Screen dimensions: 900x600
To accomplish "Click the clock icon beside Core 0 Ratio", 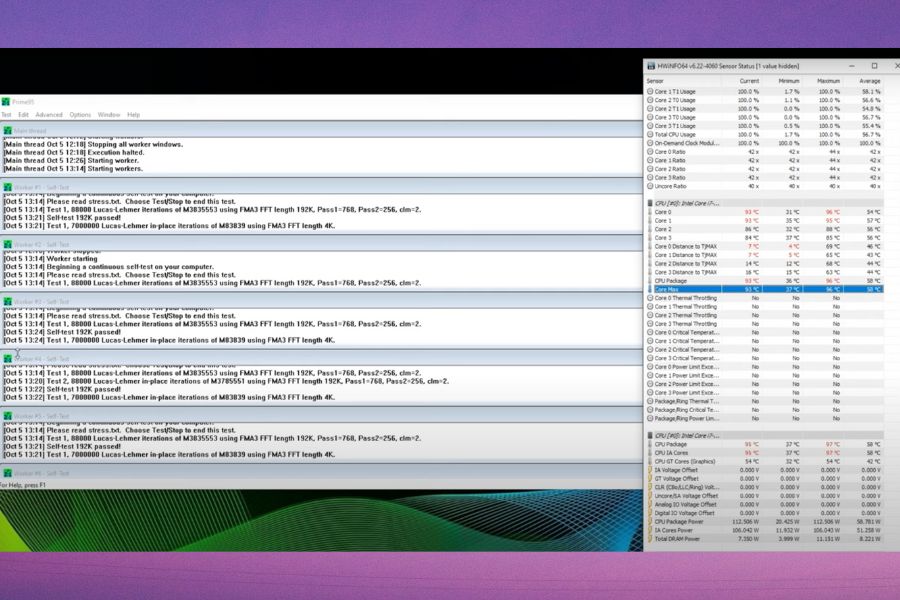I will 650,152.
